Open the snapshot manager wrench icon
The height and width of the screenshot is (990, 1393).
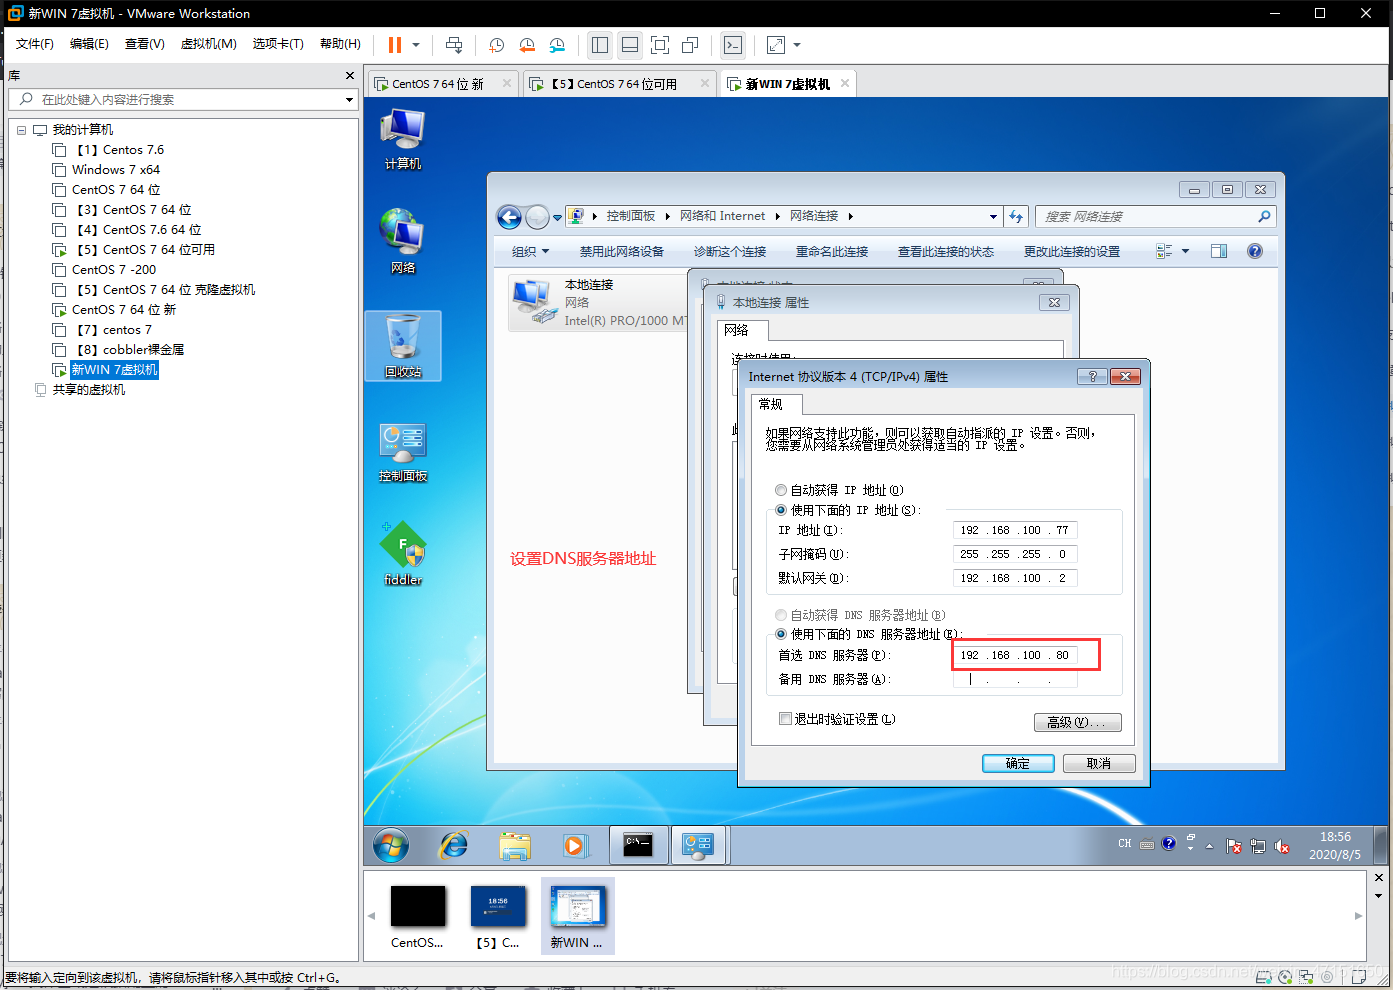557,45
